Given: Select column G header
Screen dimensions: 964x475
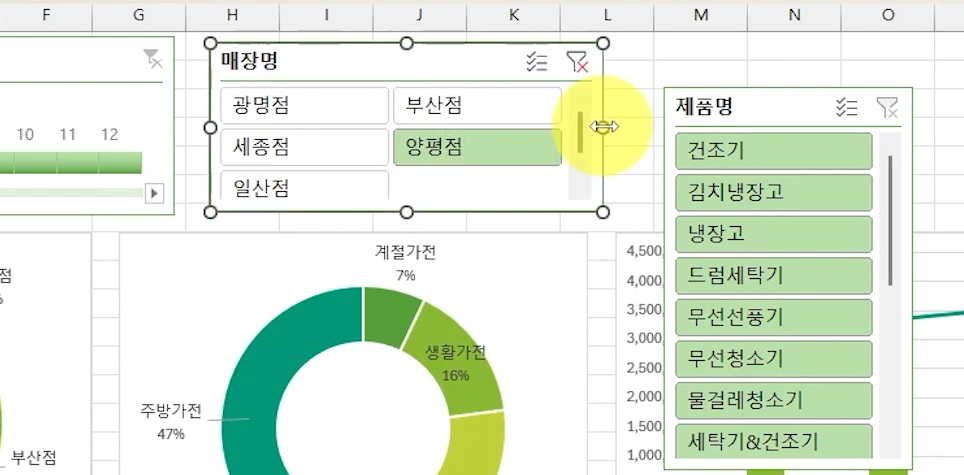Looking at the screenshot, I should point(139,15).
